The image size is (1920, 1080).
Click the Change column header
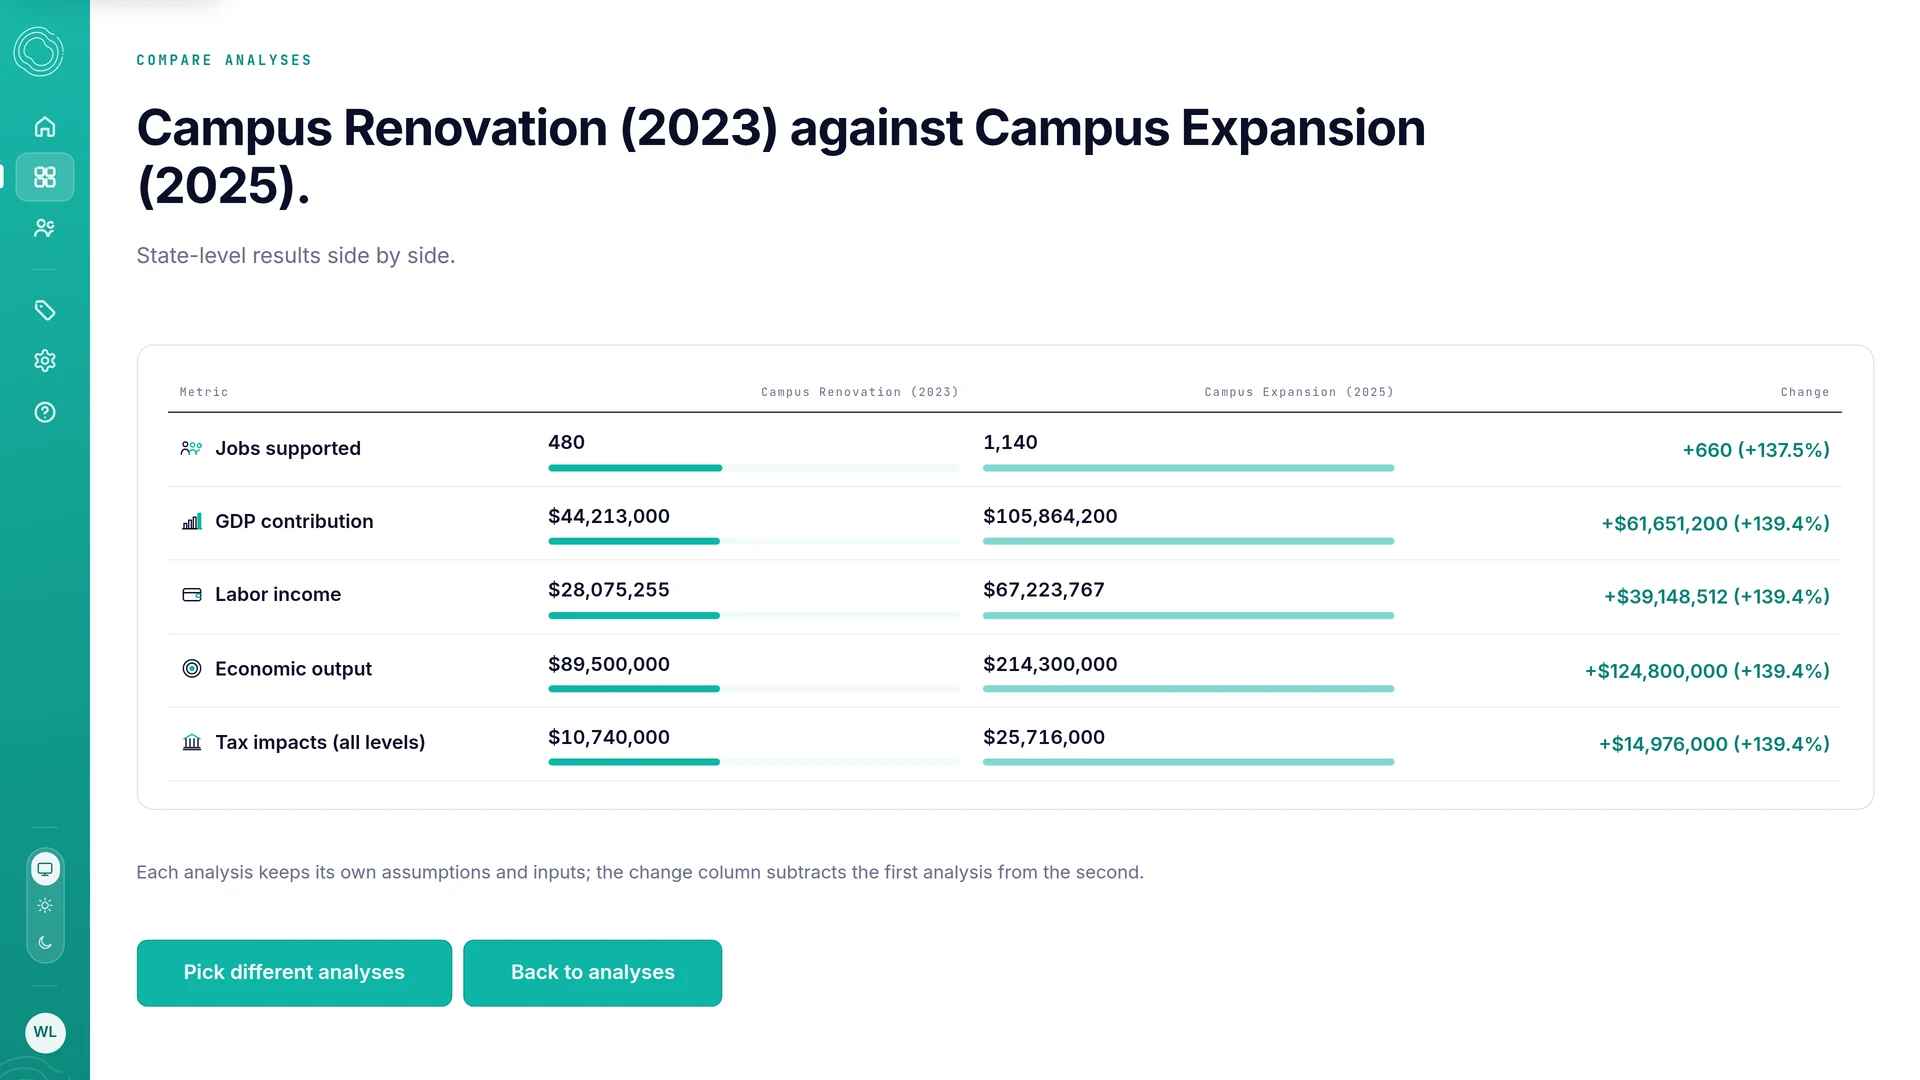point(1804,392)
